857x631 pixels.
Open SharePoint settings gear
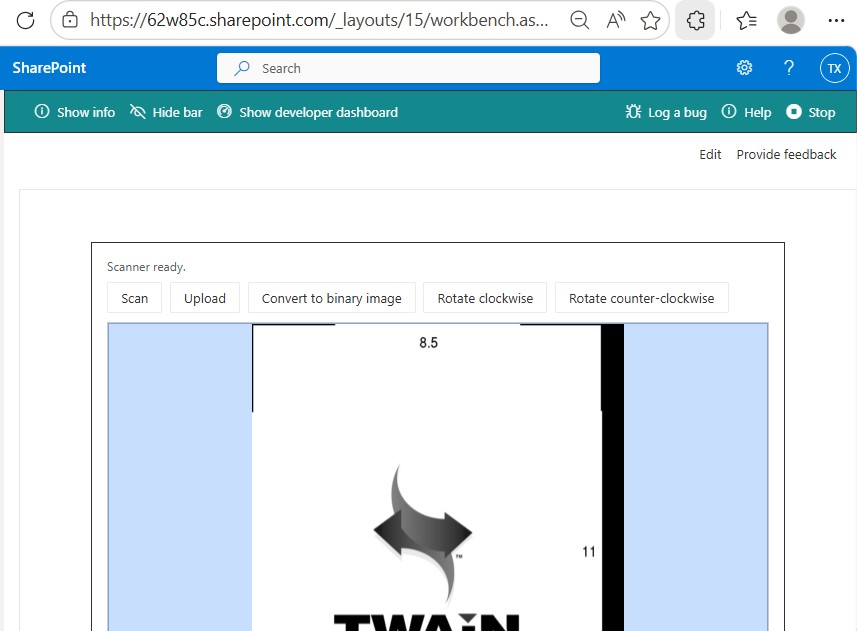[x=744, y=68]
